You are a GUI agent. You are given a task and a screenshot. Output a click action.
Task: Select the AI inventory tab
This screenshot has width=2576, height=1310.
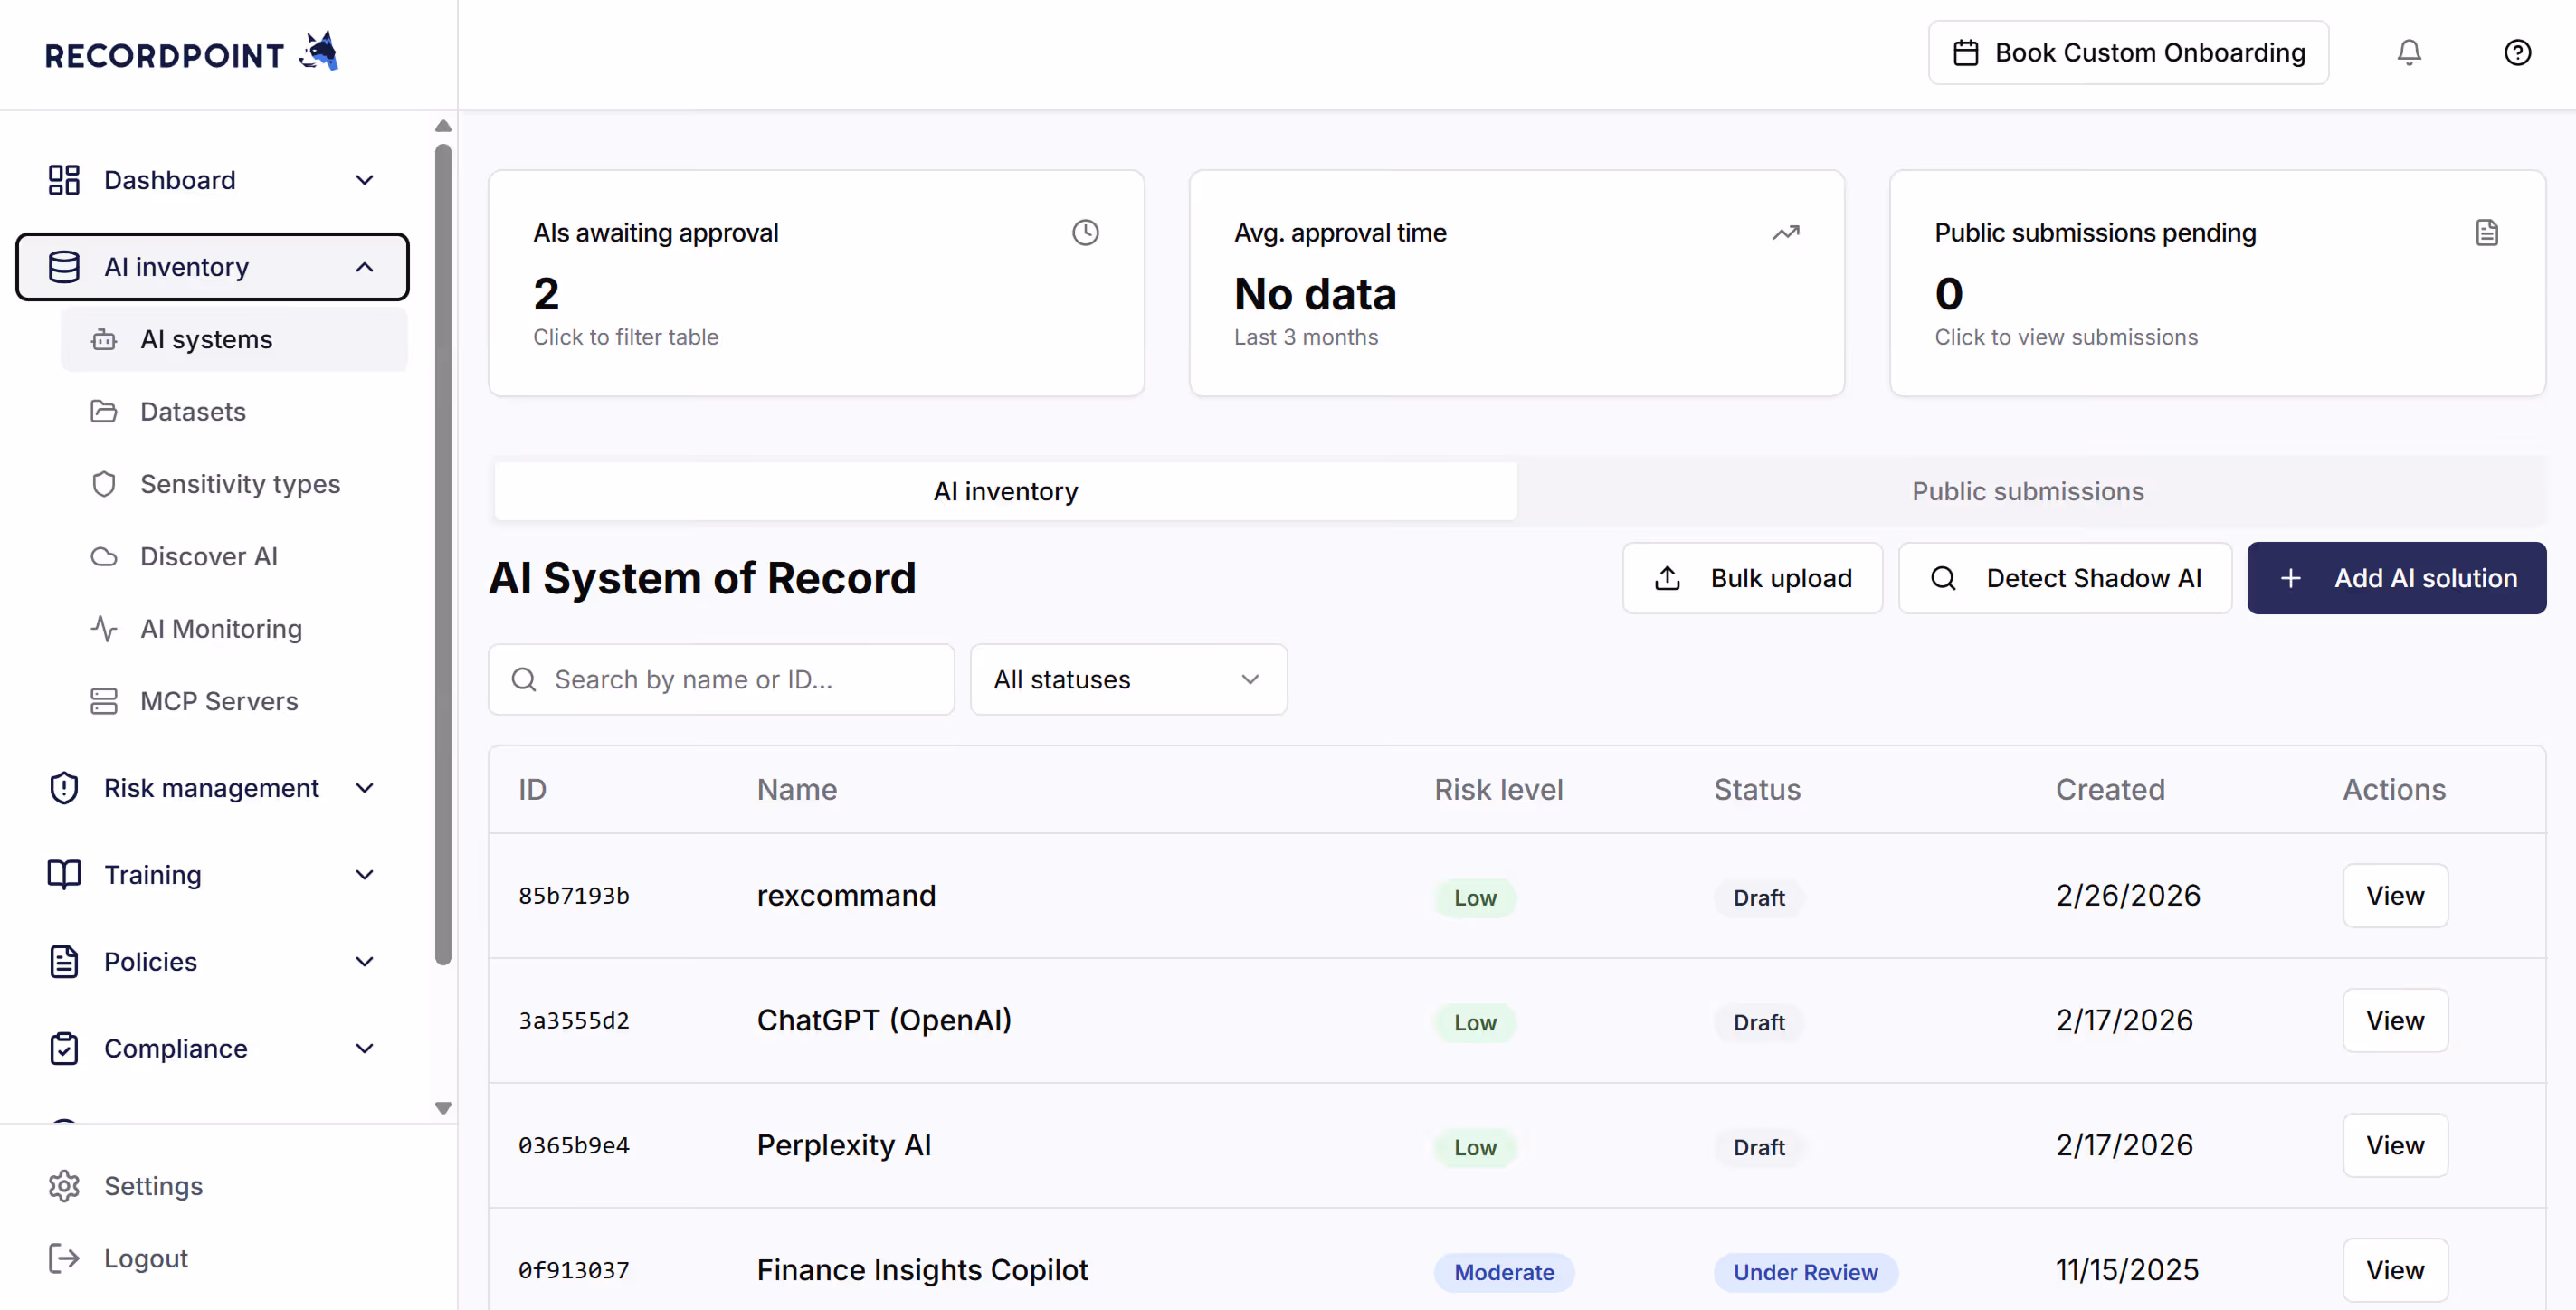click(x=1005, y=491)
